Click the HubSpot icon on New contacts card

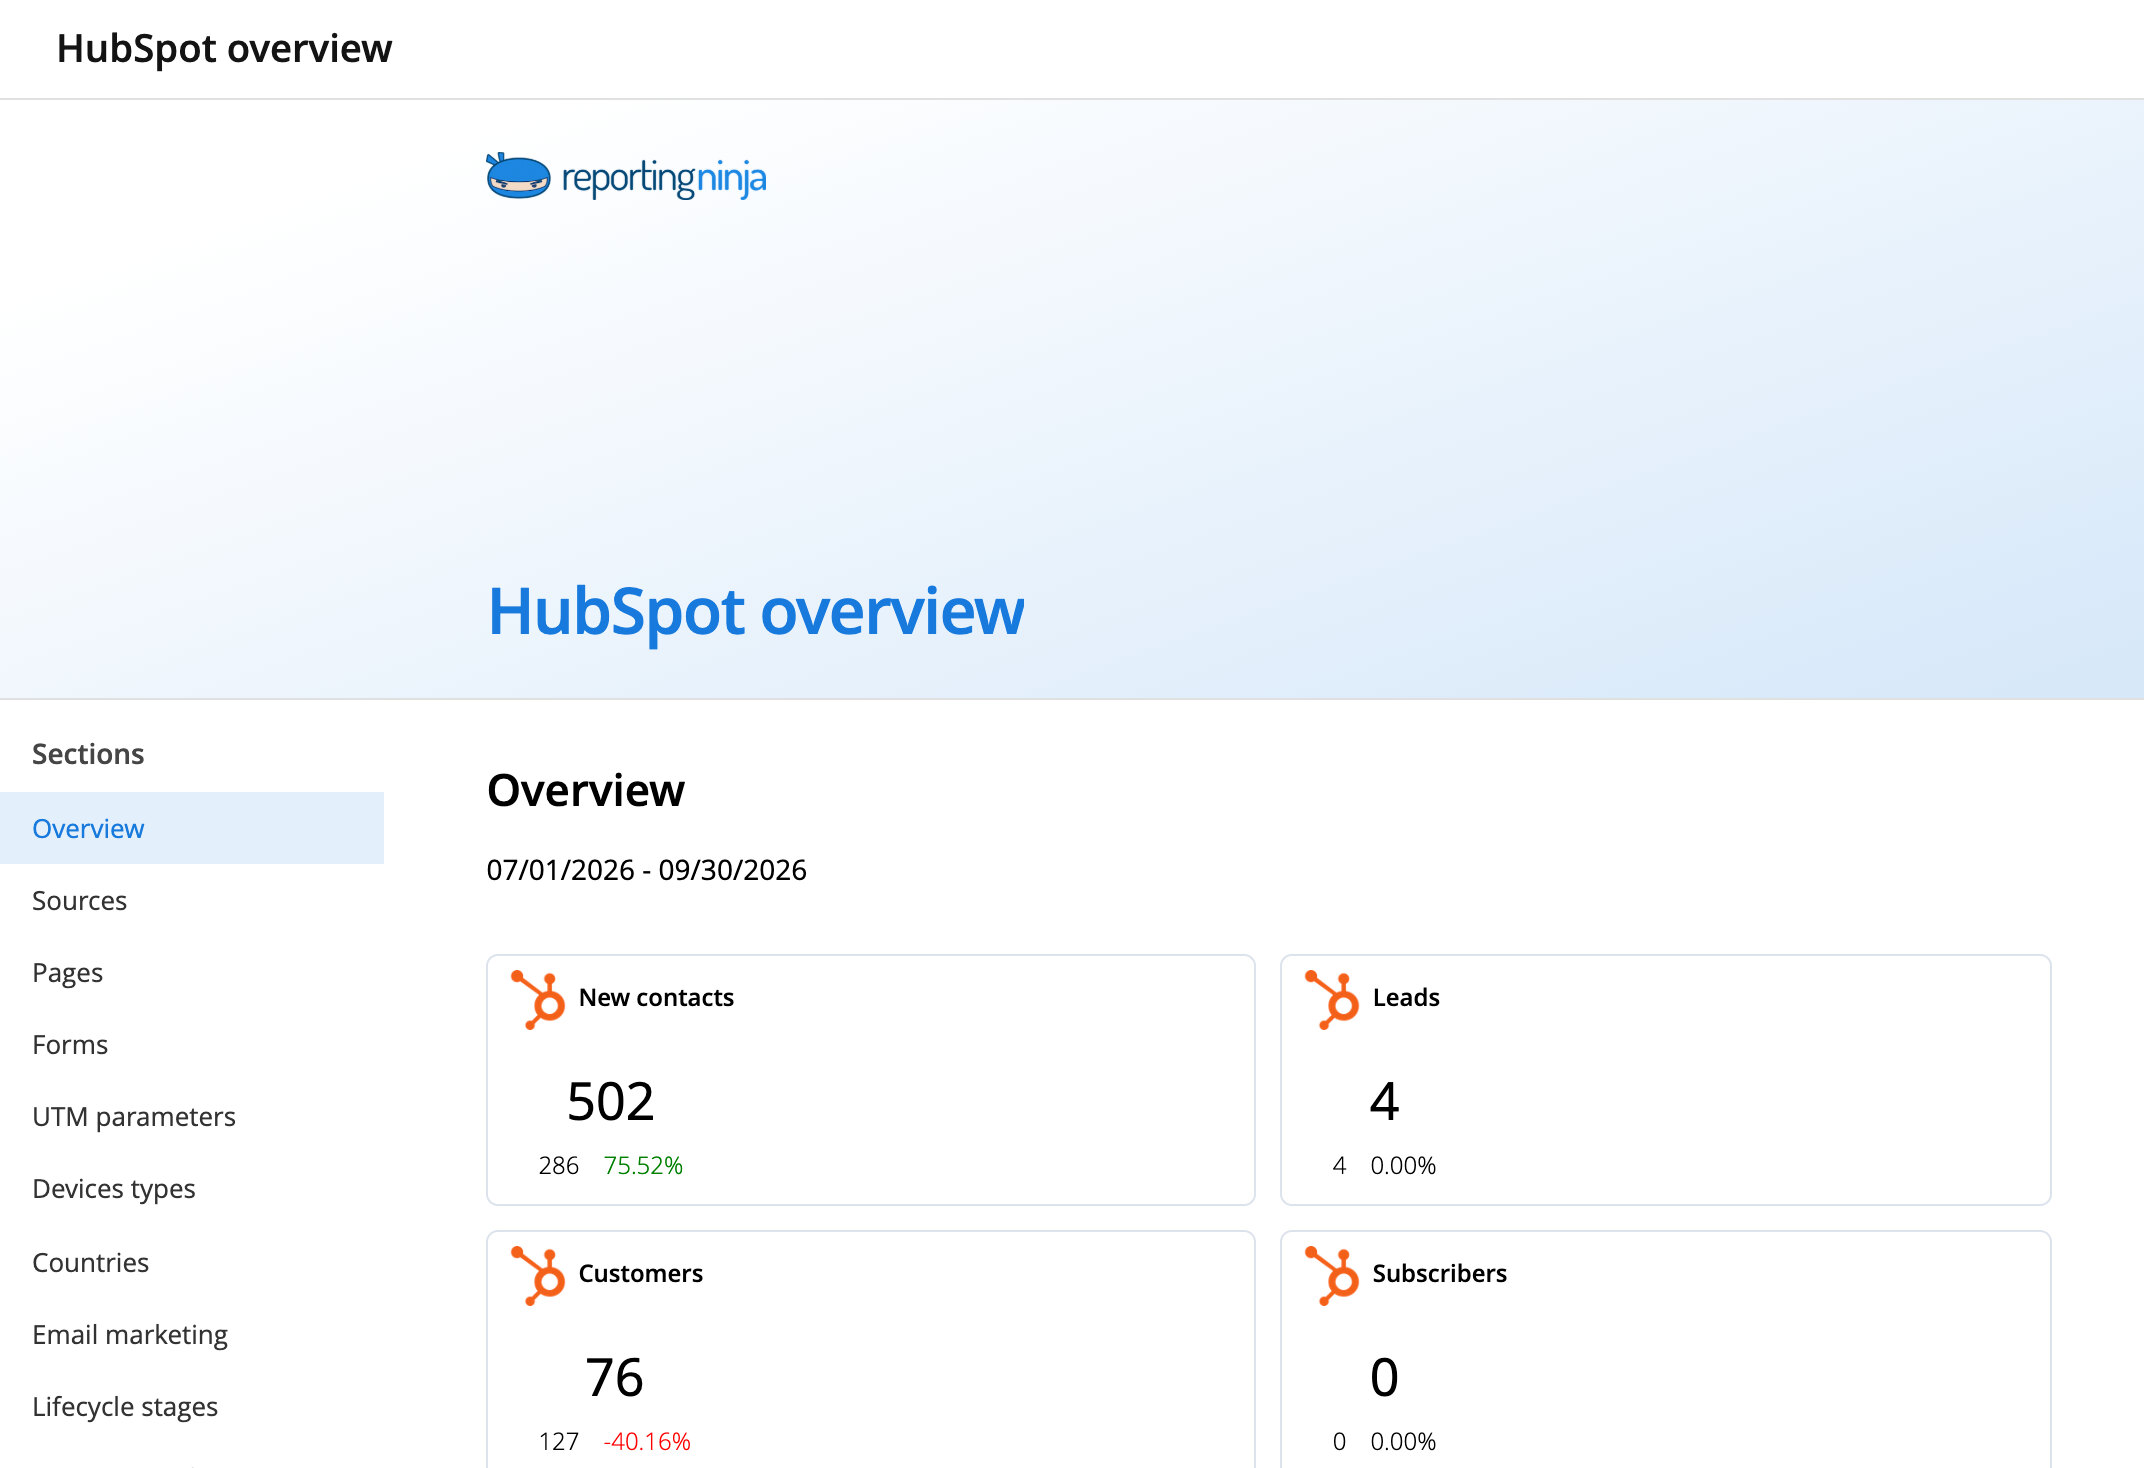point(538,999)
